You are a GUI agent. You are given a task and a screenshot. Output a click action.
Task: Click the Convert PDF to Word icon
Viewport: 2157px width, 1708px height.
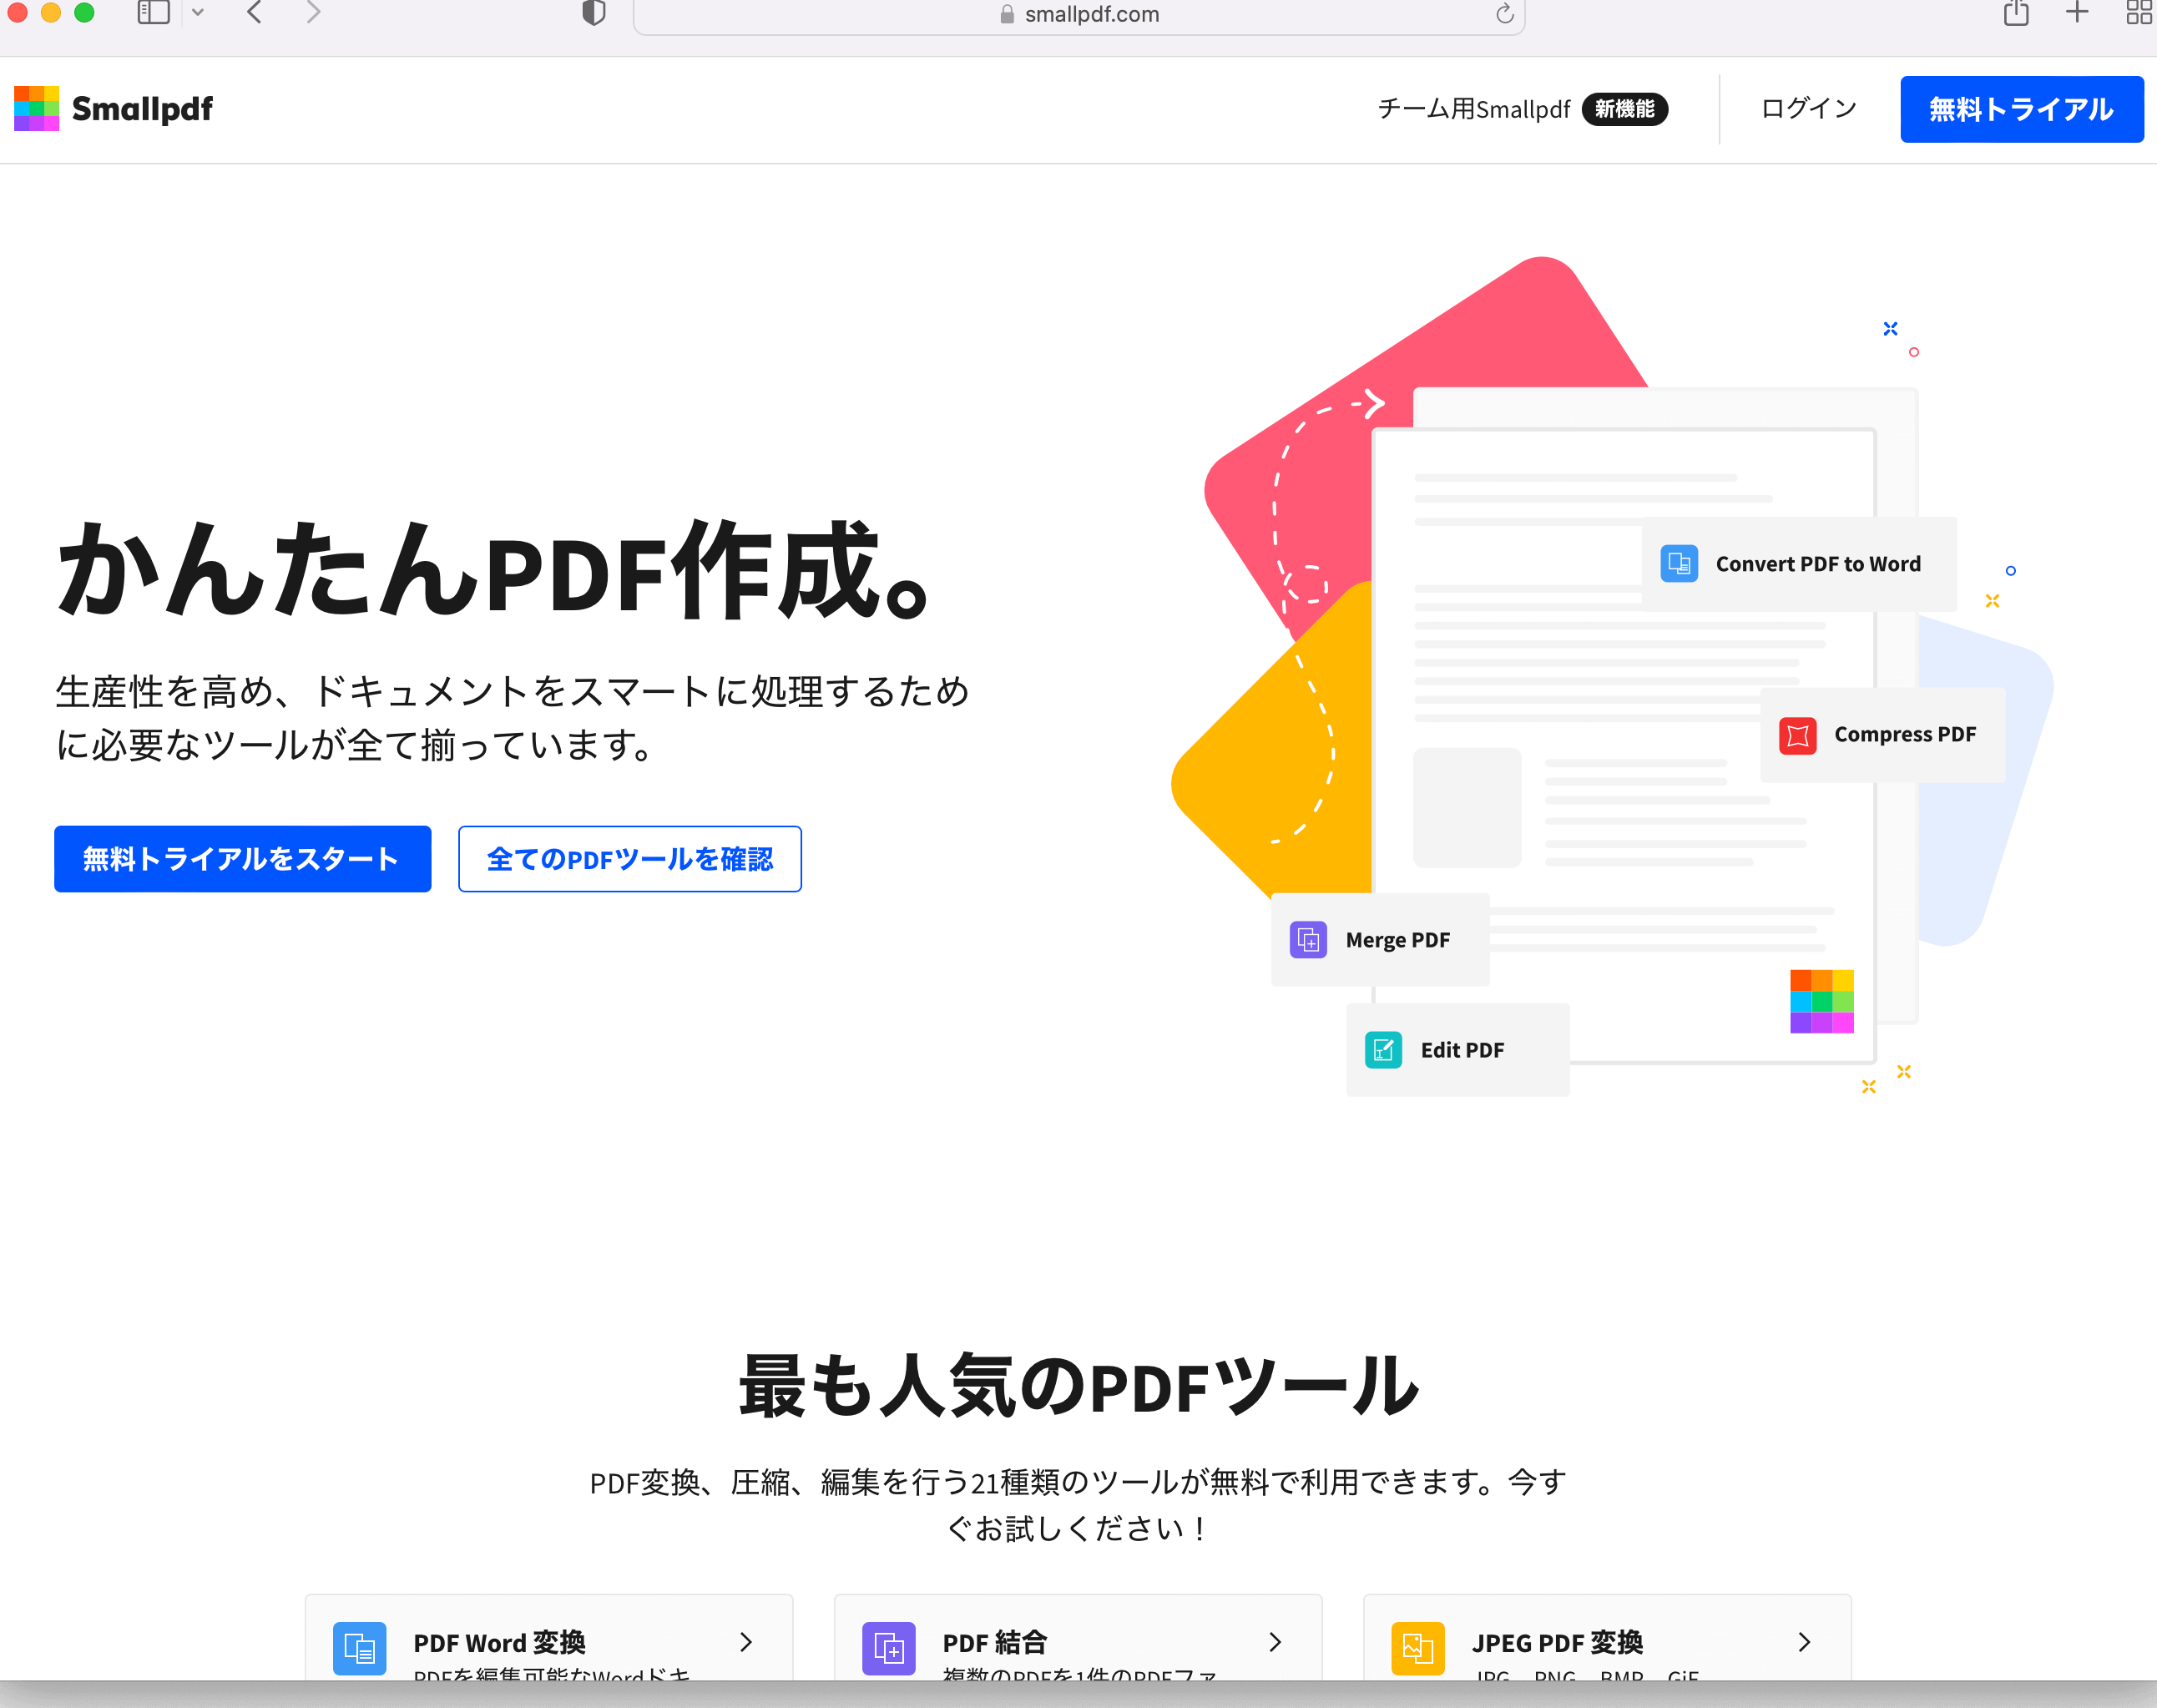pos(1678,563)
